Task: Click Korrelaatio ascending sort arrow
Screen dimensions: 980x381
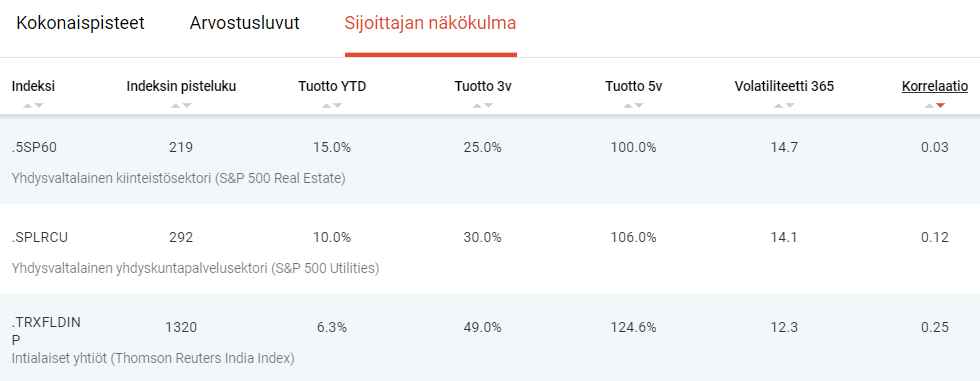Action: (x=929, y=106)
